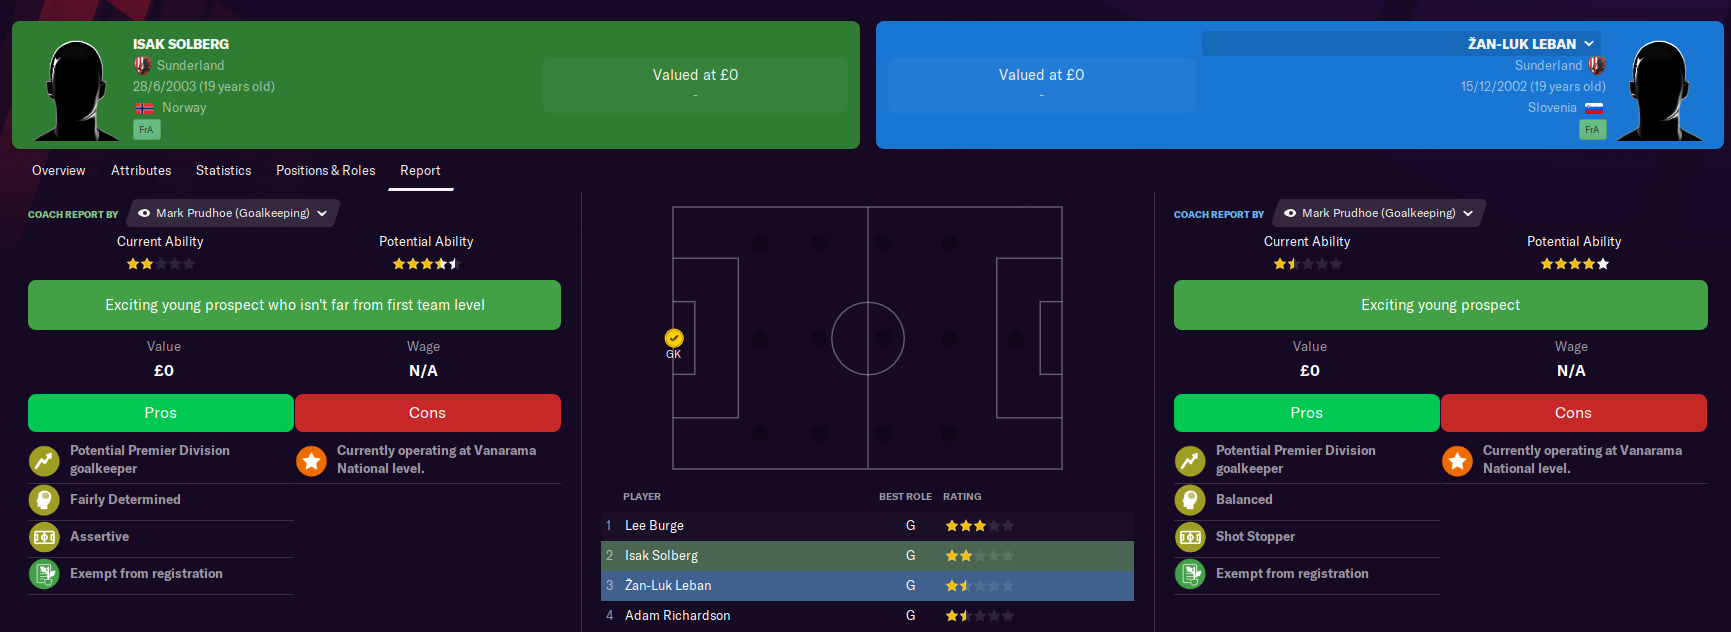Toggle eye icon in Solberg's coach report selector
This screenshot has width=1731, height=632.
tap(144, 213)
